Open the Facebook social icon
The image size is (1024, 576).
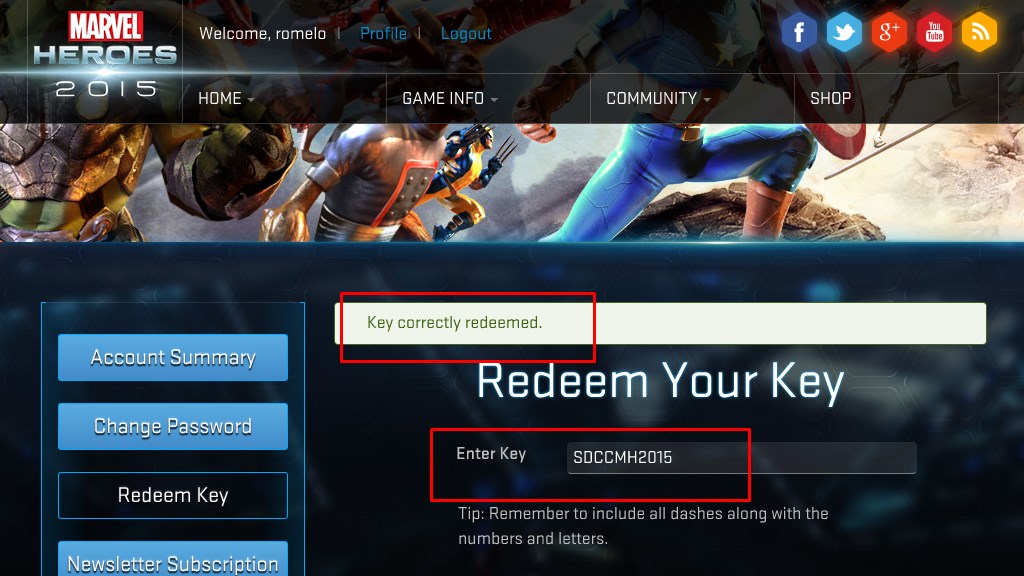pos(799,32)
